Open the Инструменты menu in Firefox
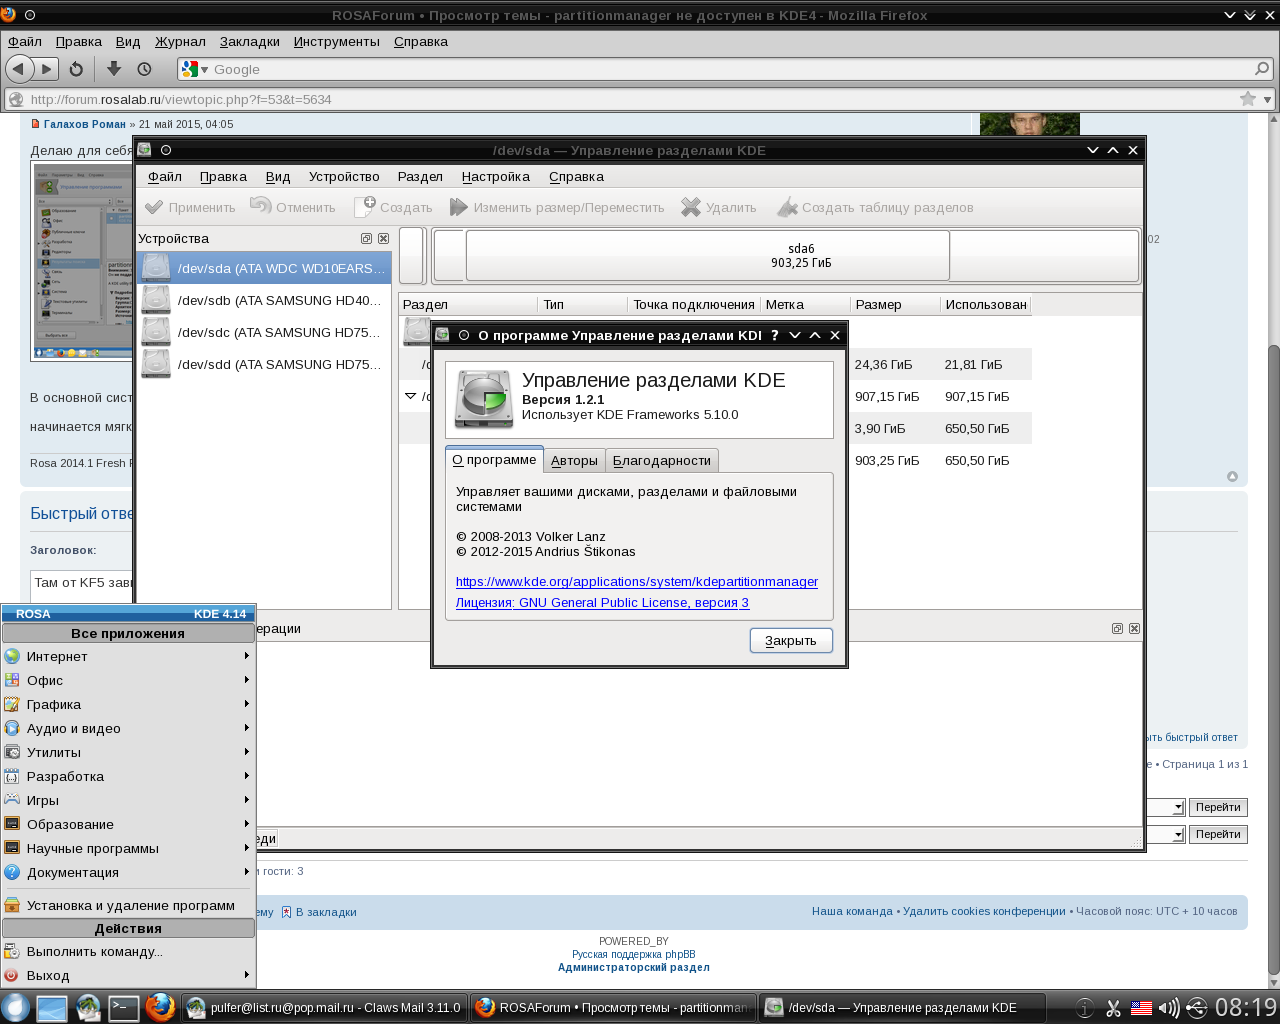1280x1024 pixels. click(x=337, y=41)
